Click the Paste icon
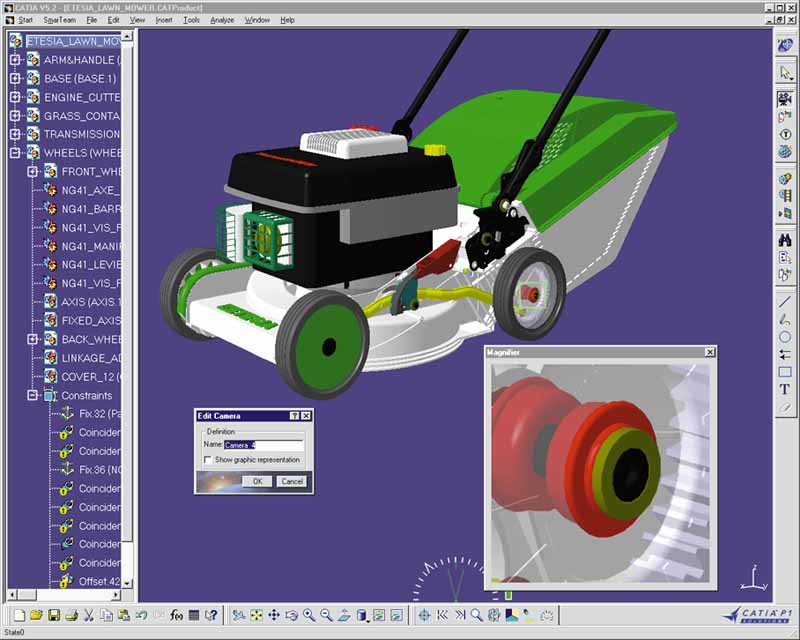800x640 pixels. pyautogui.click(x=124, y=615)
